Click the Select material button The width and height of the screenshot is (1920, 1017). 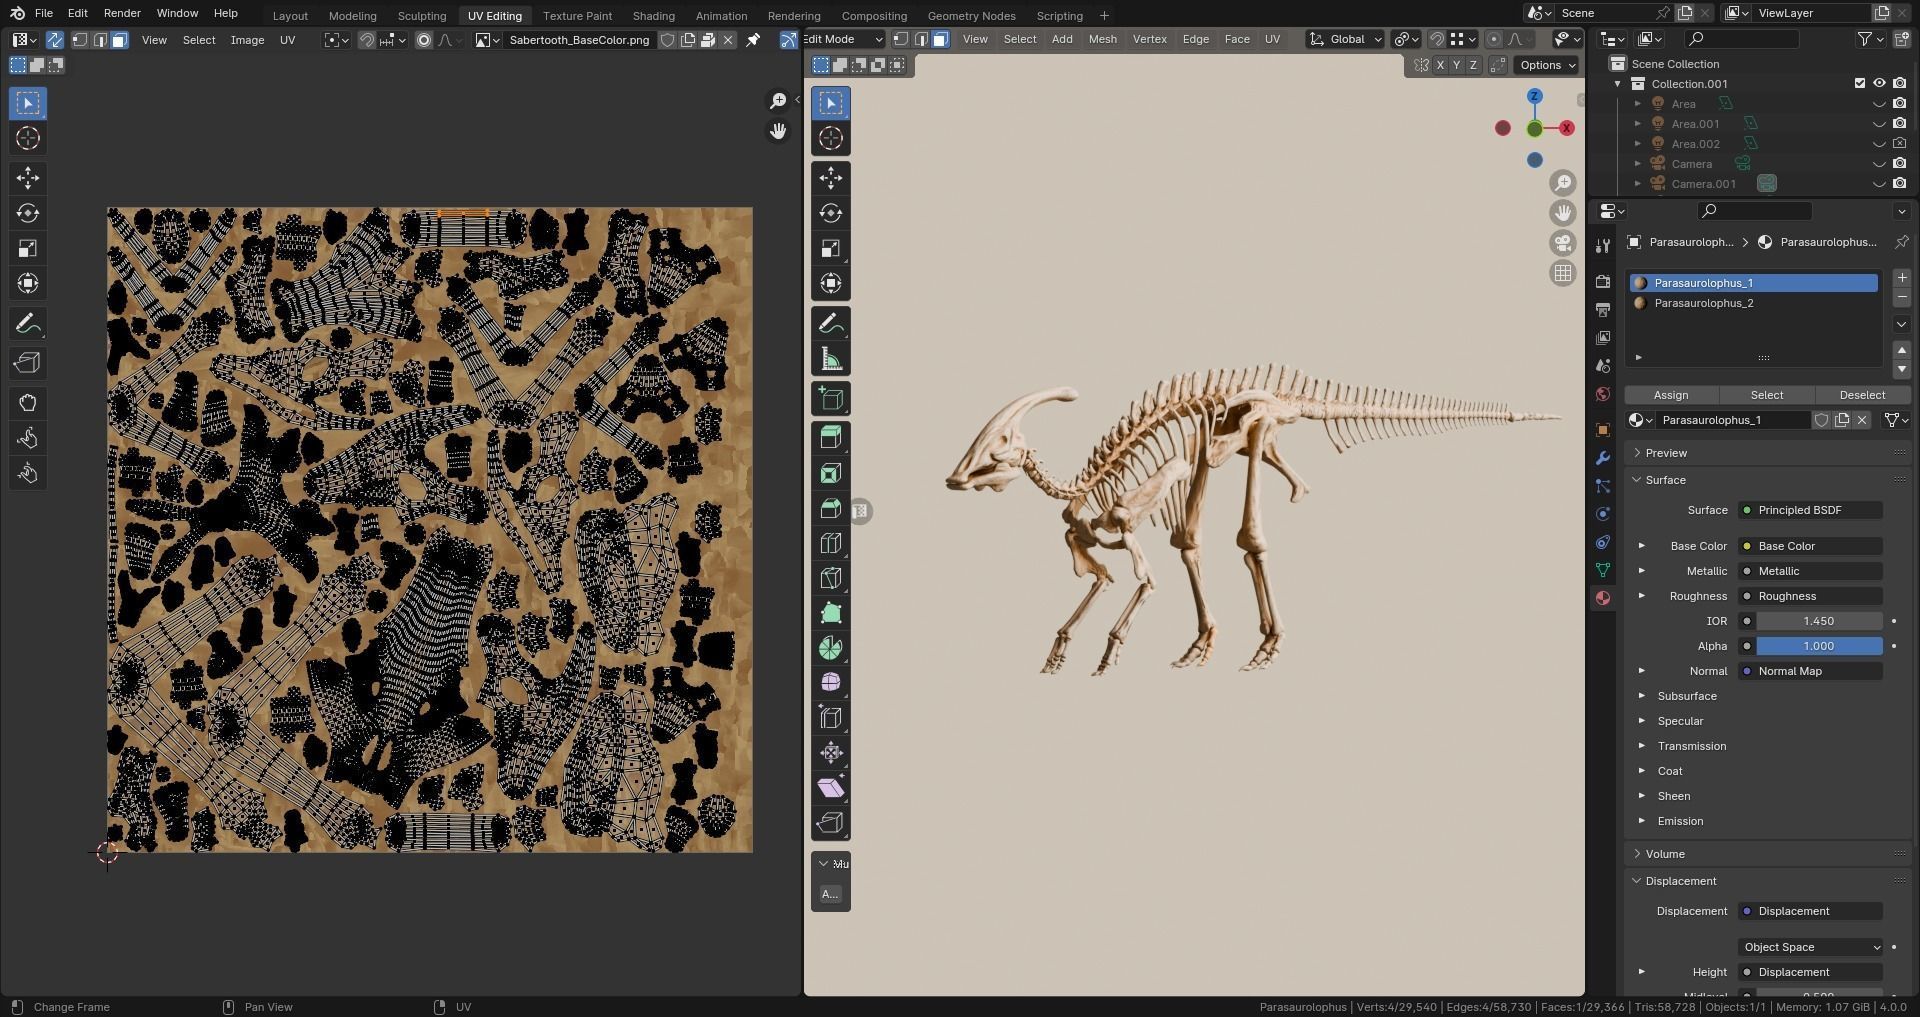pos(1767,395)
